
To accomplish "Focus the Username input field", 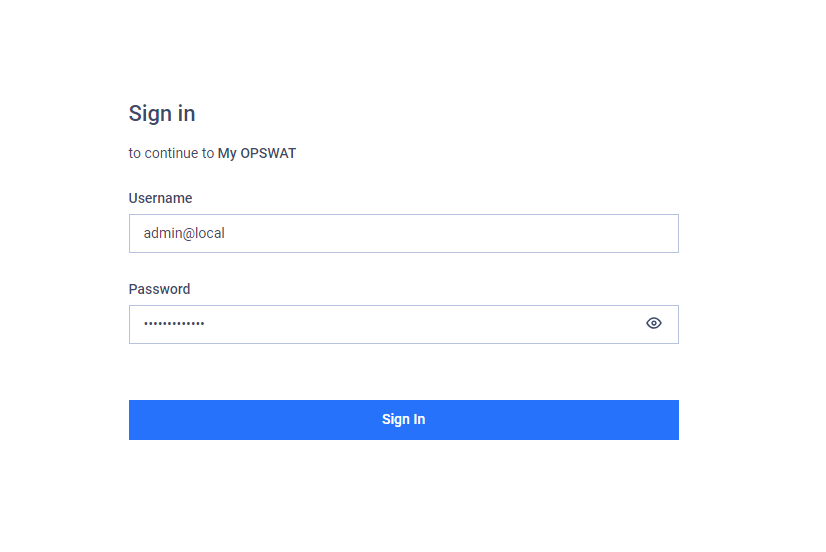I will pyautogui.click(x=404, y=233).
